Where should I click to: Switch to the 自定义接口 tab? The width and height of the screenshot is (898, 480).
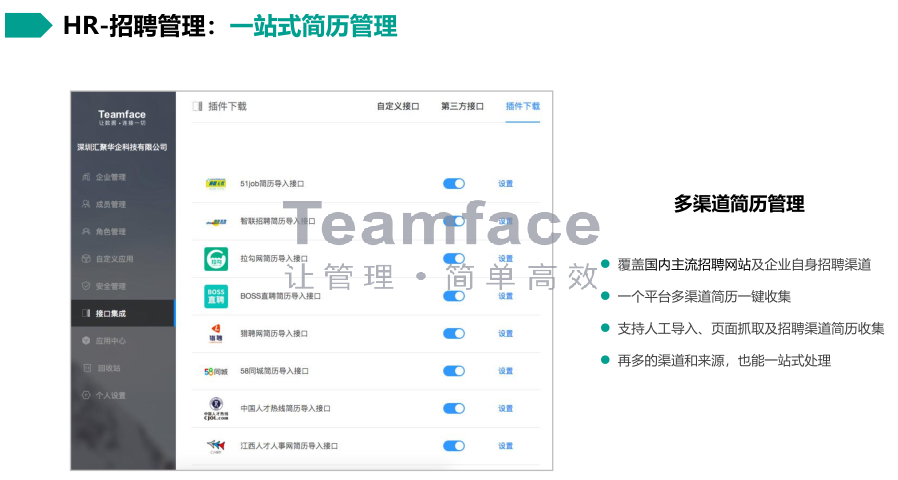coord(398,106)
